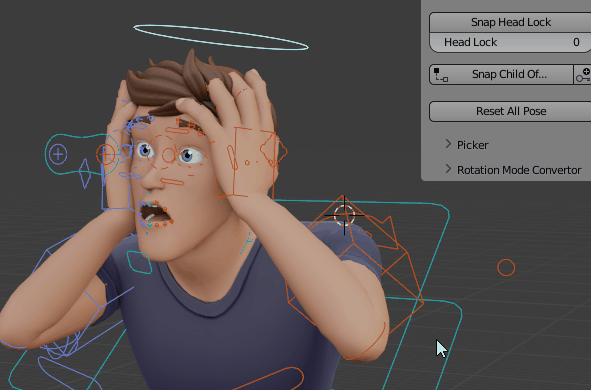Select the small orange circle control on the floor
The height and width of the screenshot is (390, 591).
pyautogui.click(x=506, y=268)
